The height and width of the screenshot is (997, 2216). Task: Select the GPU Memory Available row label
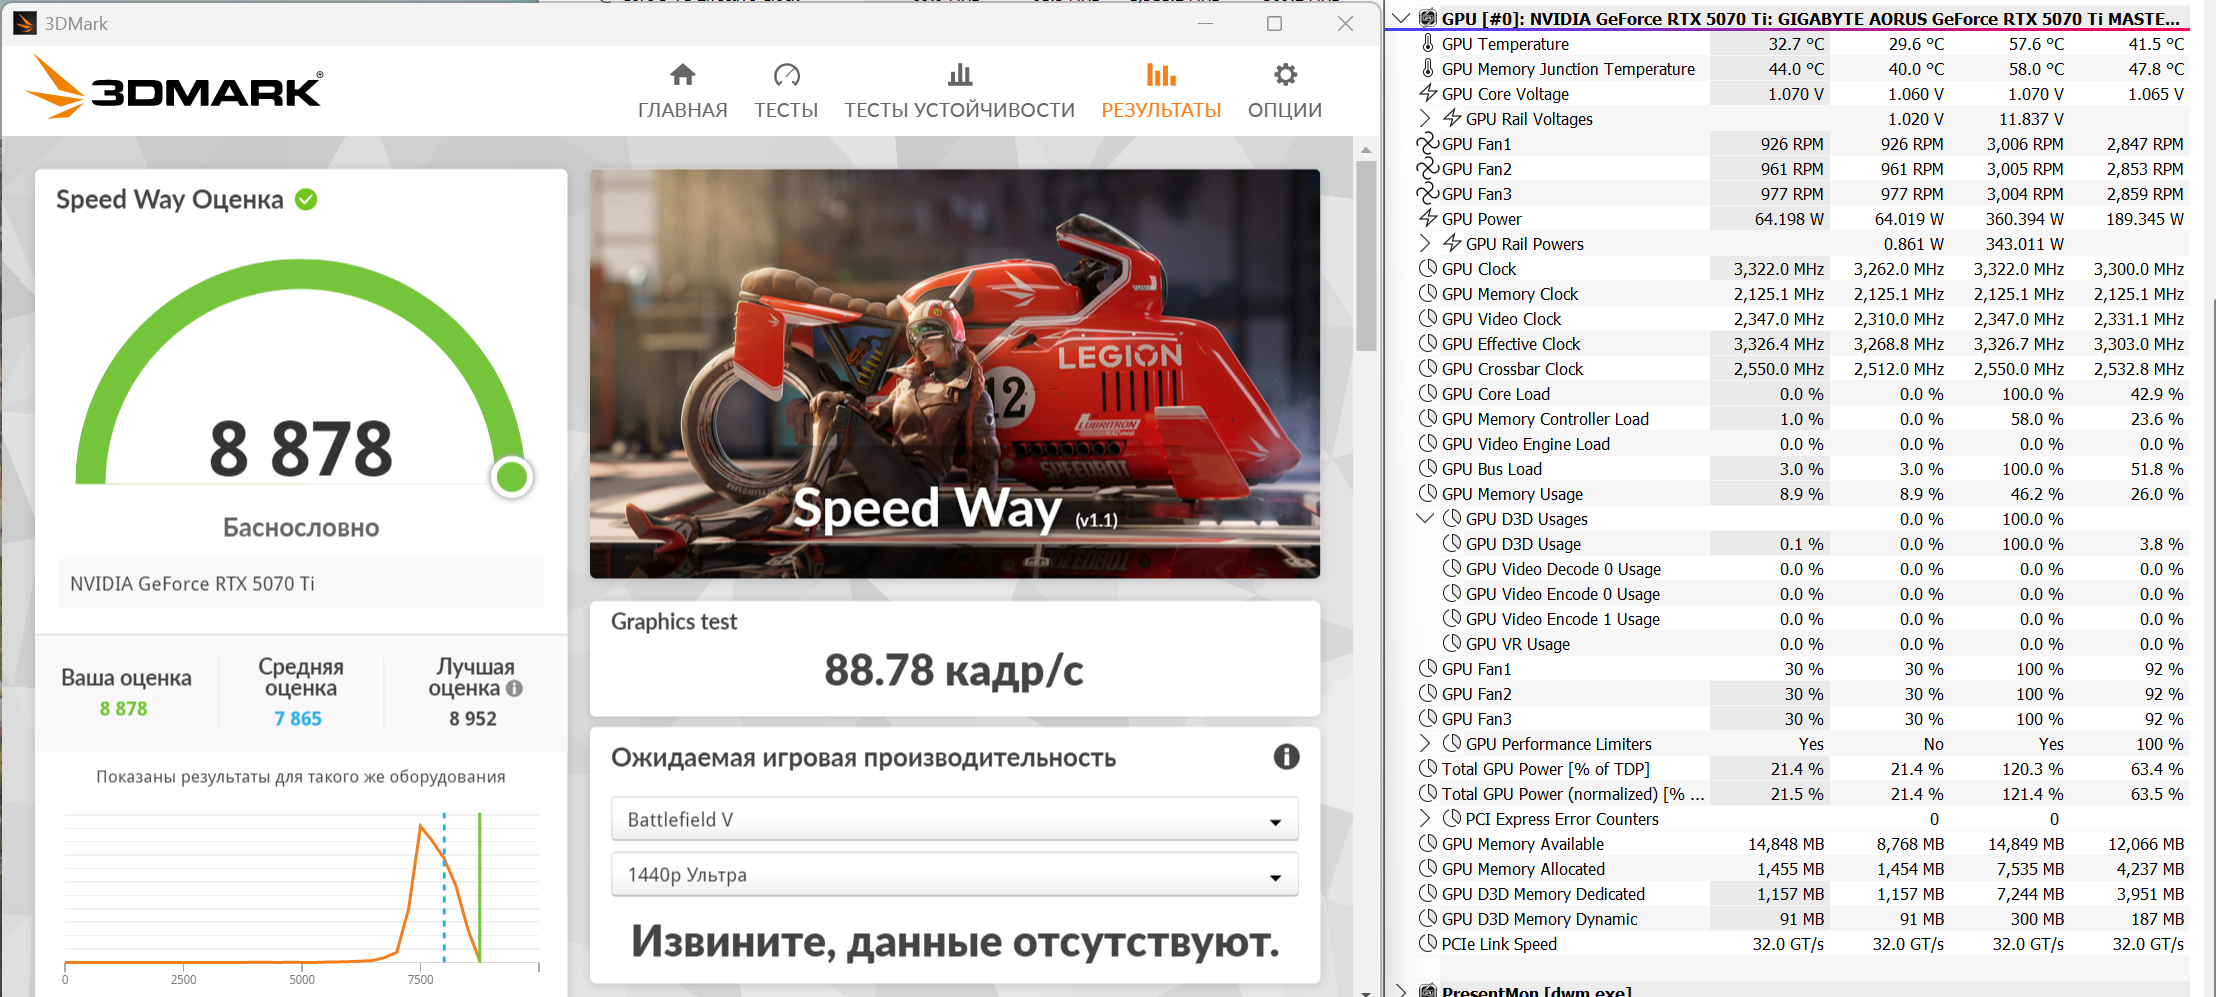tap(1523, 843)
